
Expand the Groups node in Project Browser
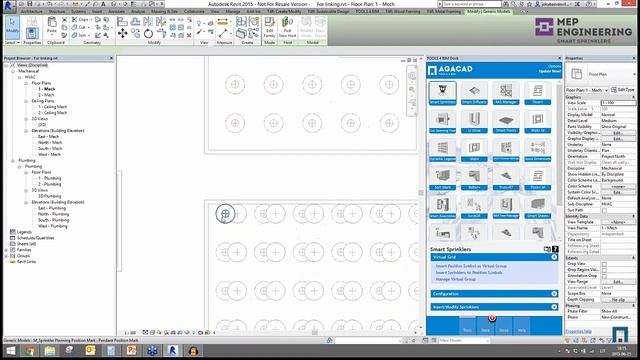point(7,256)
